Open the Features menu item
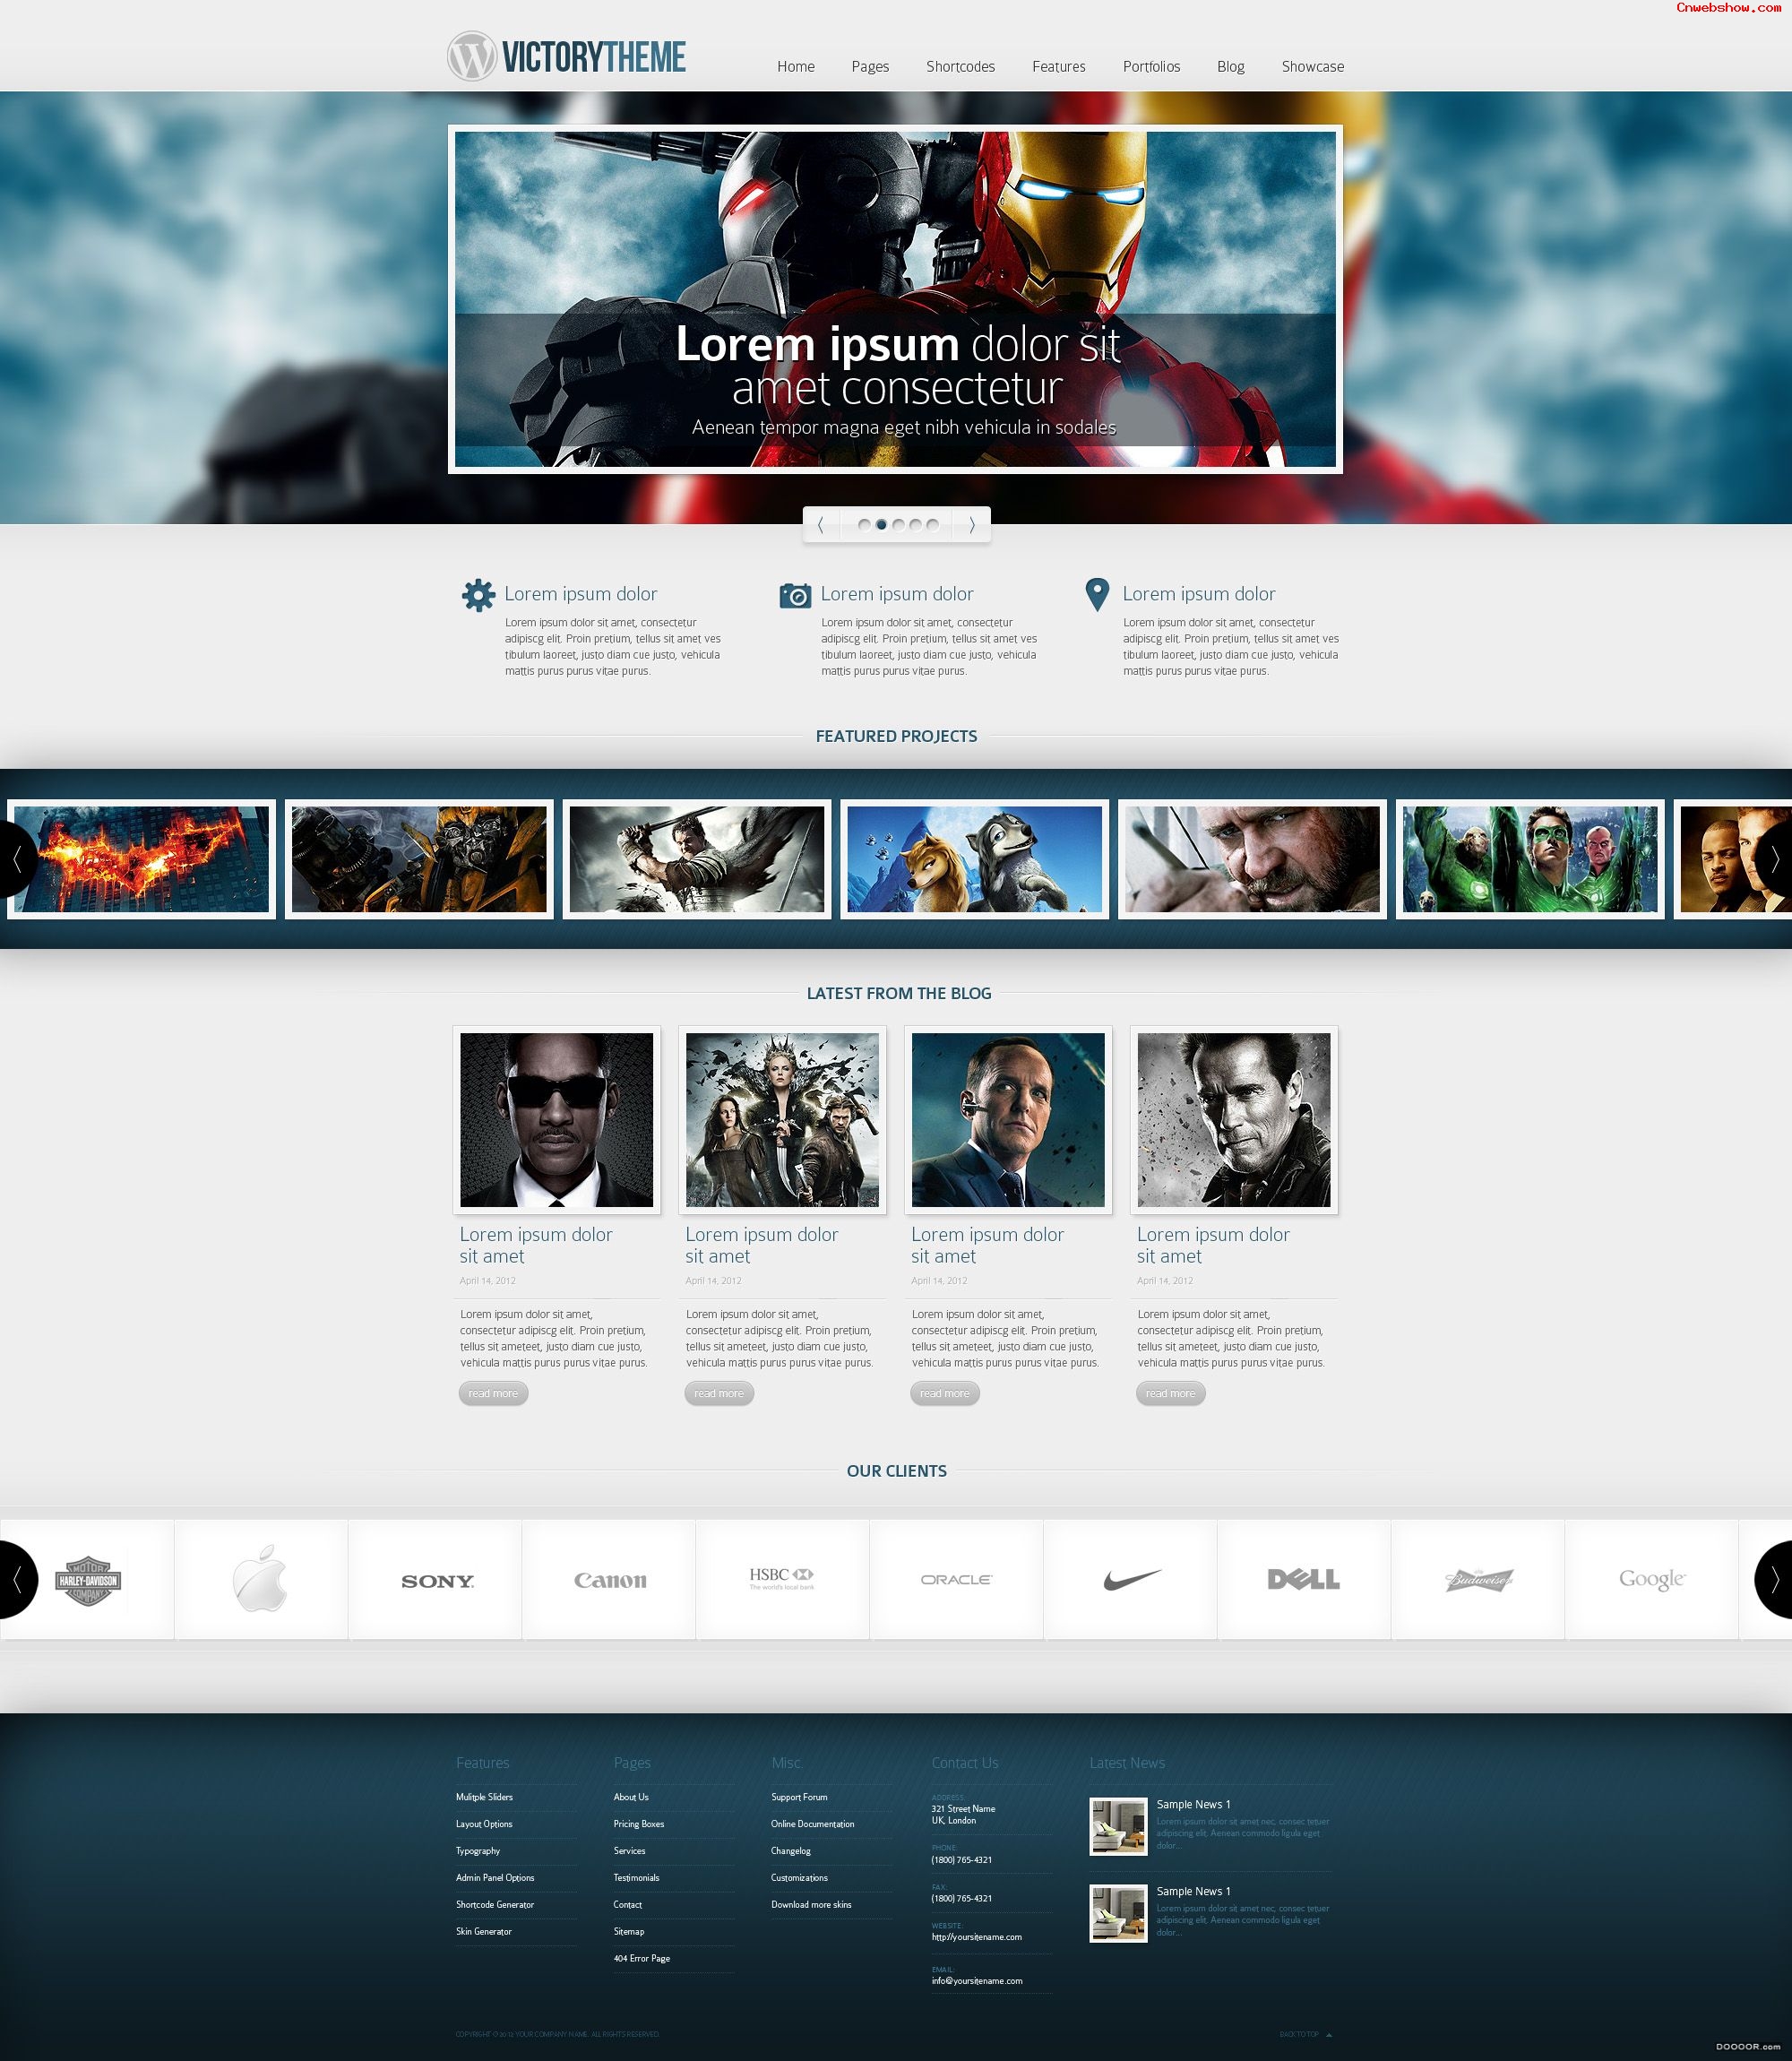 [x=1058, y=66]
